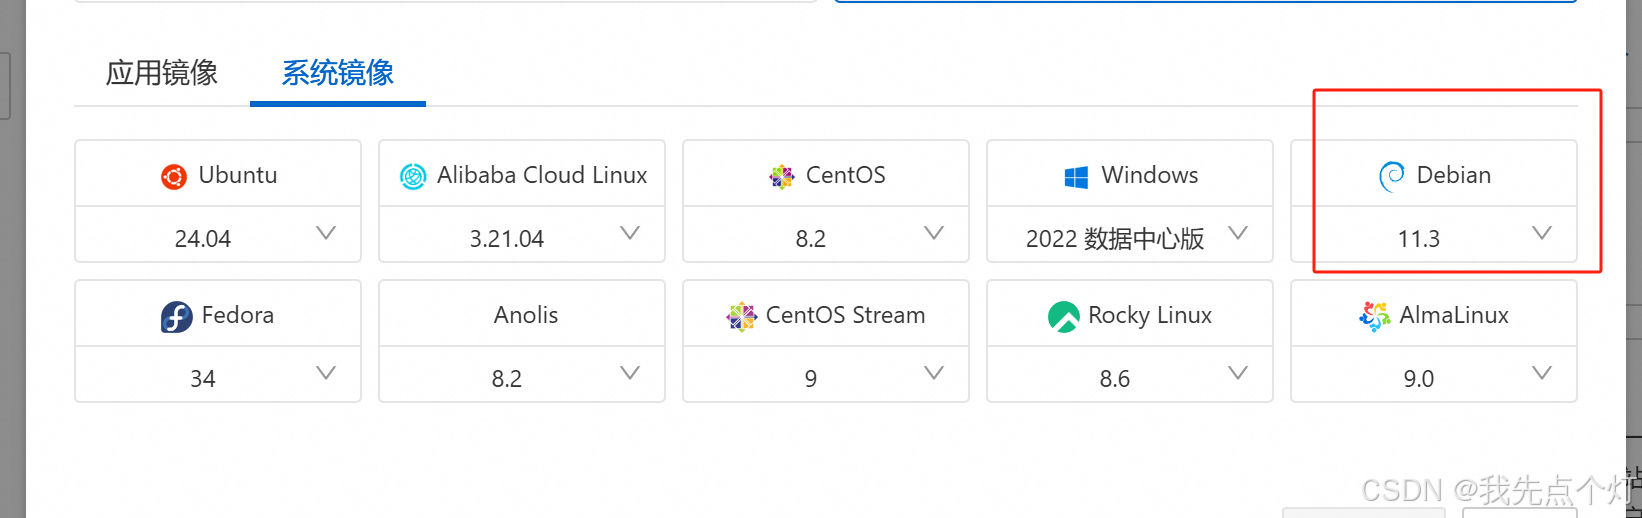This screenshot has width=1642, height=518.
Task: Click the Alibaba Cloud Linux logo icon
Action: 413,177
